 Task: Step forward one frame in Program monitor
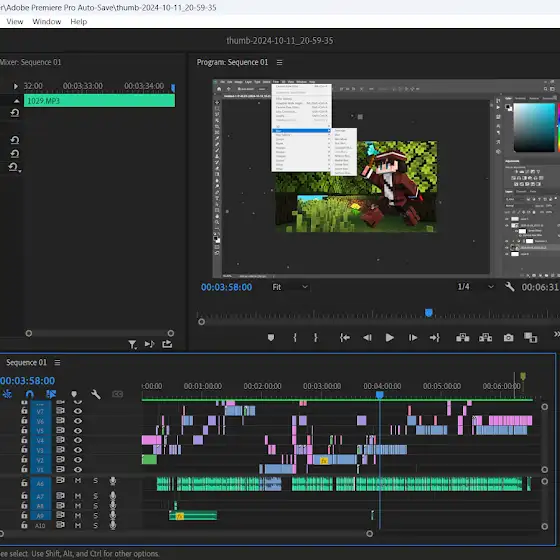(x=413, y=338)
